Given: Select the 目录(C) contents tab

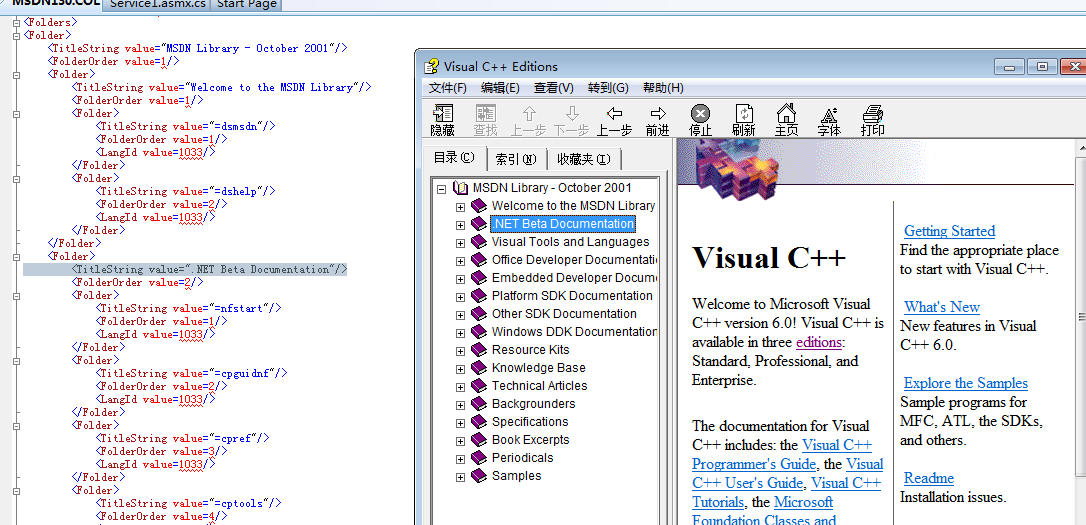Looking at the screenshot, I should [454, 158].
